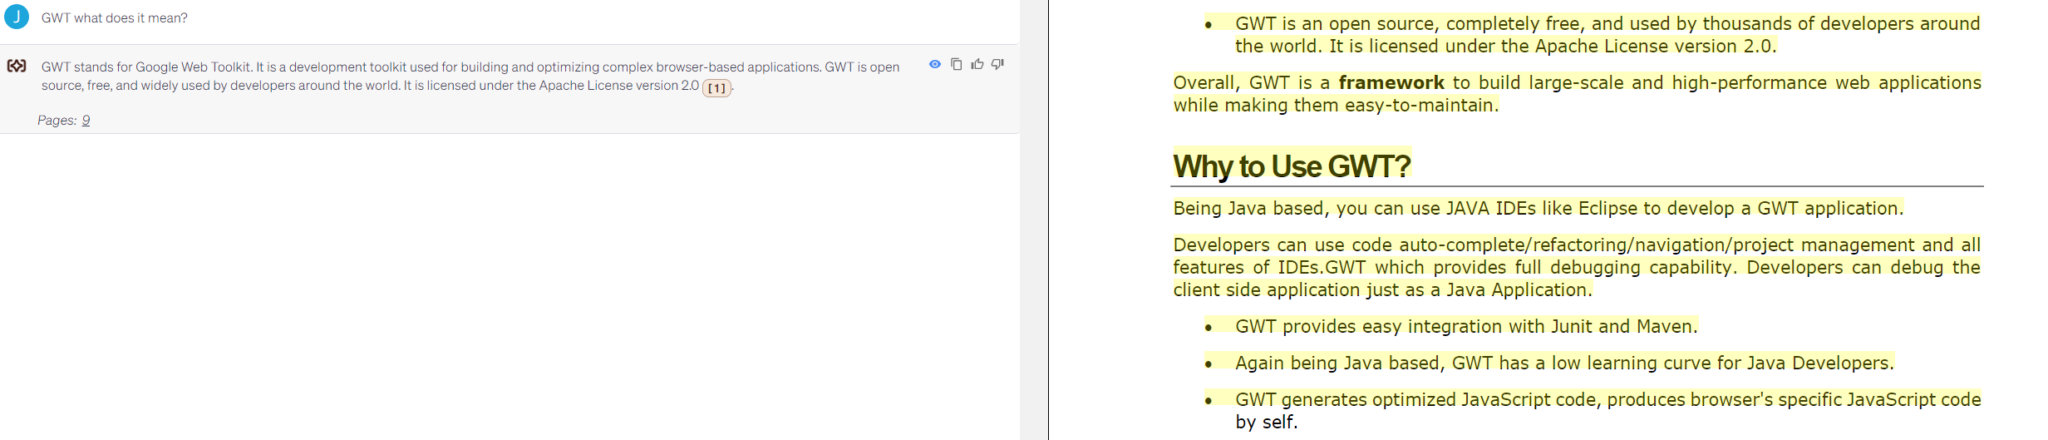Click the bold word 'framework' in document

click(1391, 83)
